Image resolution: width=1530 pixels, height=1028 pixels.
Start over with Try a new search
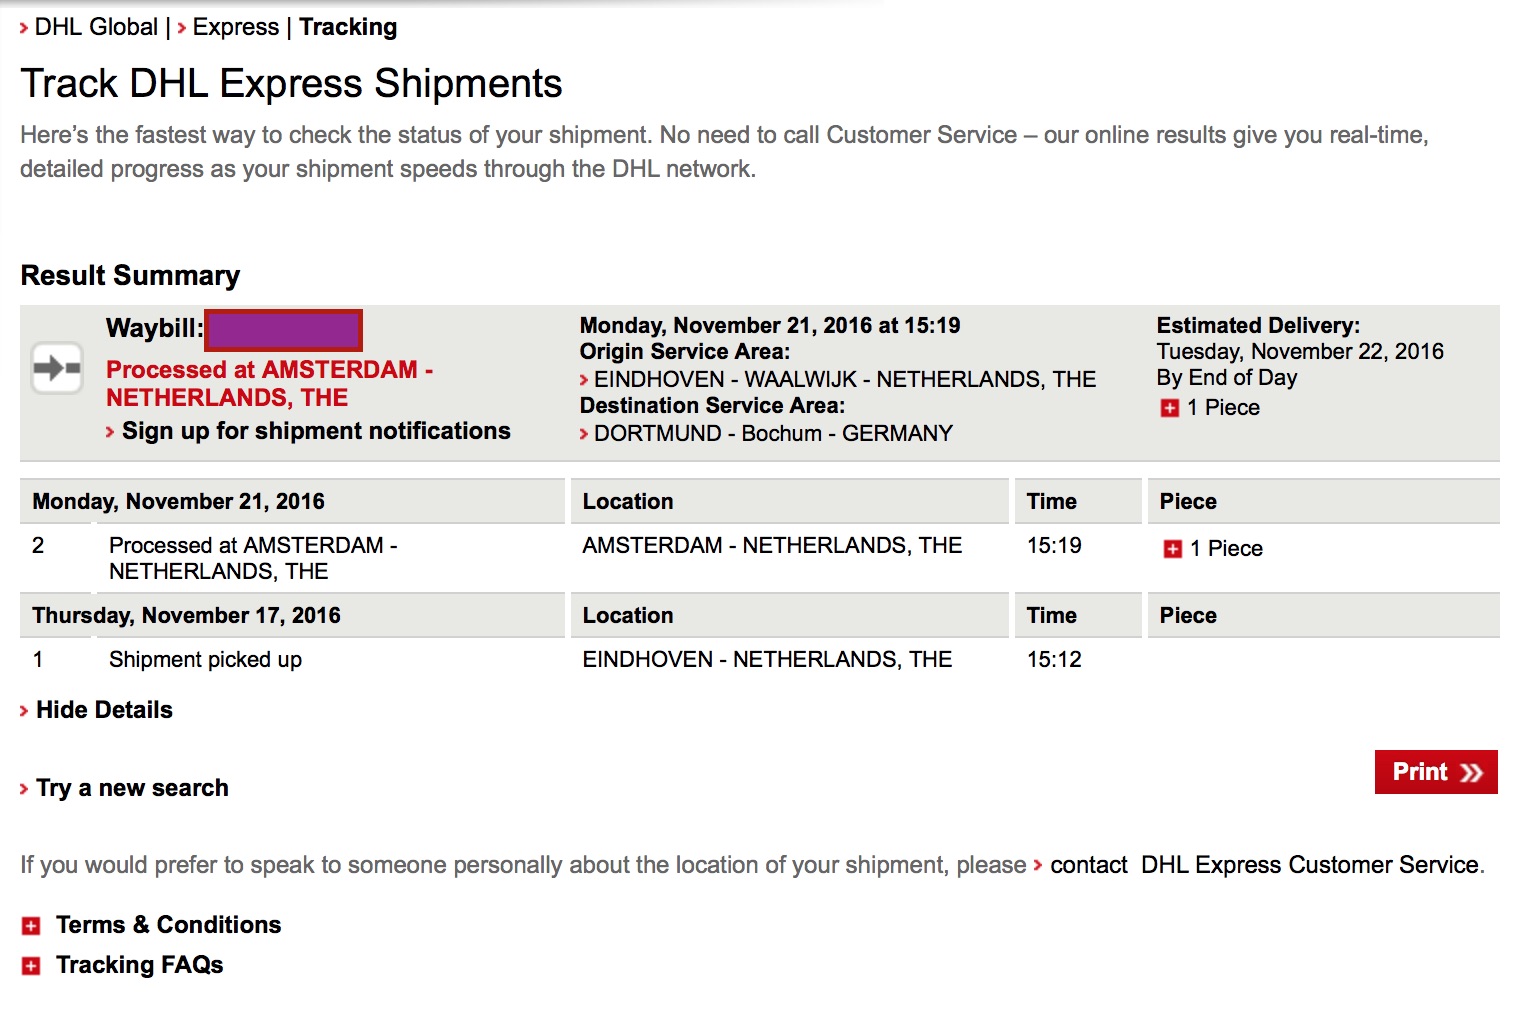132,788
